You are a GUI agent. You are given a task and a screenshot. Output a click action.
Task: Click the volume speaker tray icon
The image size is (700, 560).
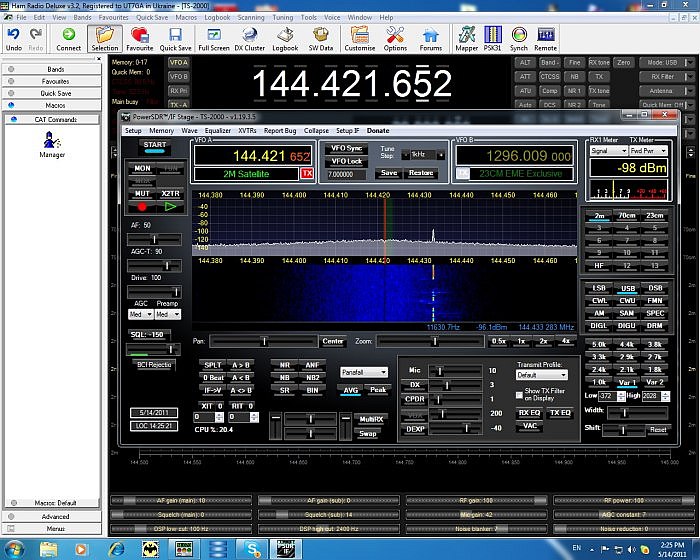coord(631,549)
